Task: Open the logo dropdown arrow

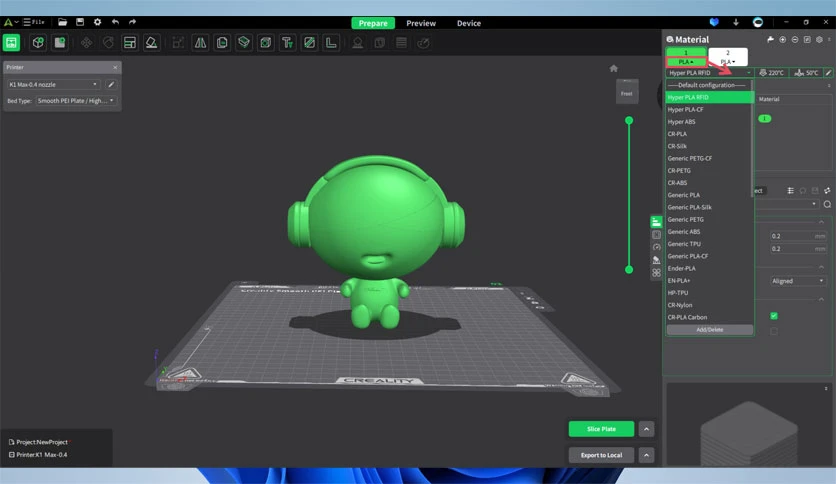Action: [17, 22]
